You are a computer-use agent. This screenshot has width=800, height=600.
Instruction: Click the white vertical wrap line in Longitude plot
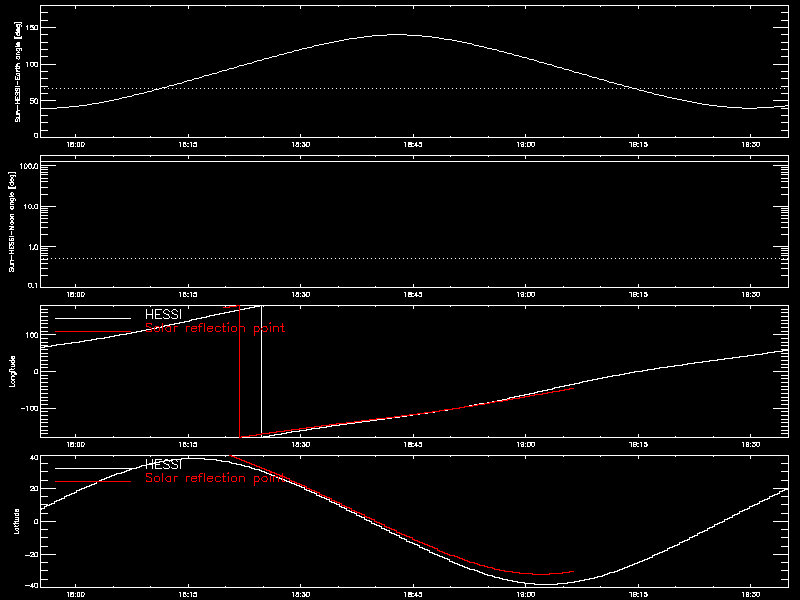click(x=261, y=371)
